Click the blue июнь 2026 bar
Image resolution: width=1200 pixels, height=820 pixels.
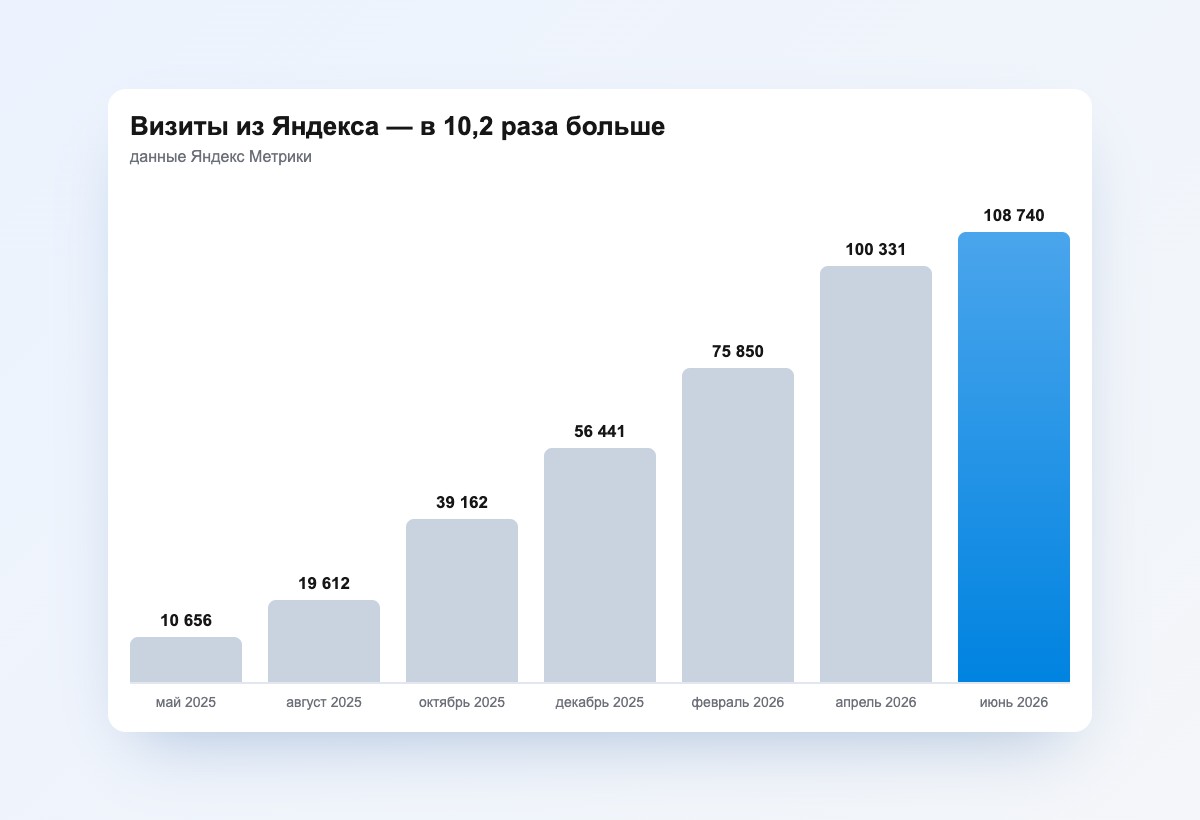click(x=1014, y=457)
